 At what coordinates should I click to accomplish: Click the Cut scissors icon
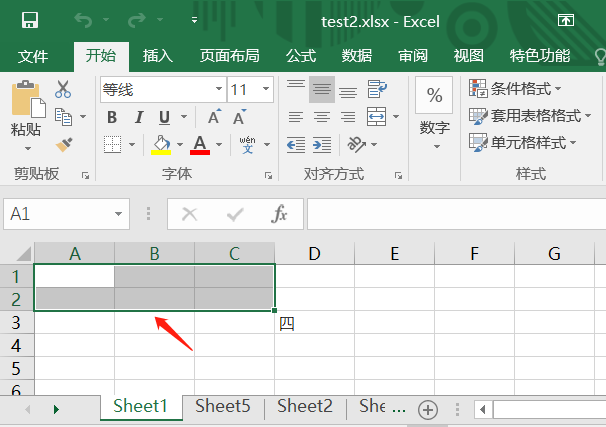[64, 89]
